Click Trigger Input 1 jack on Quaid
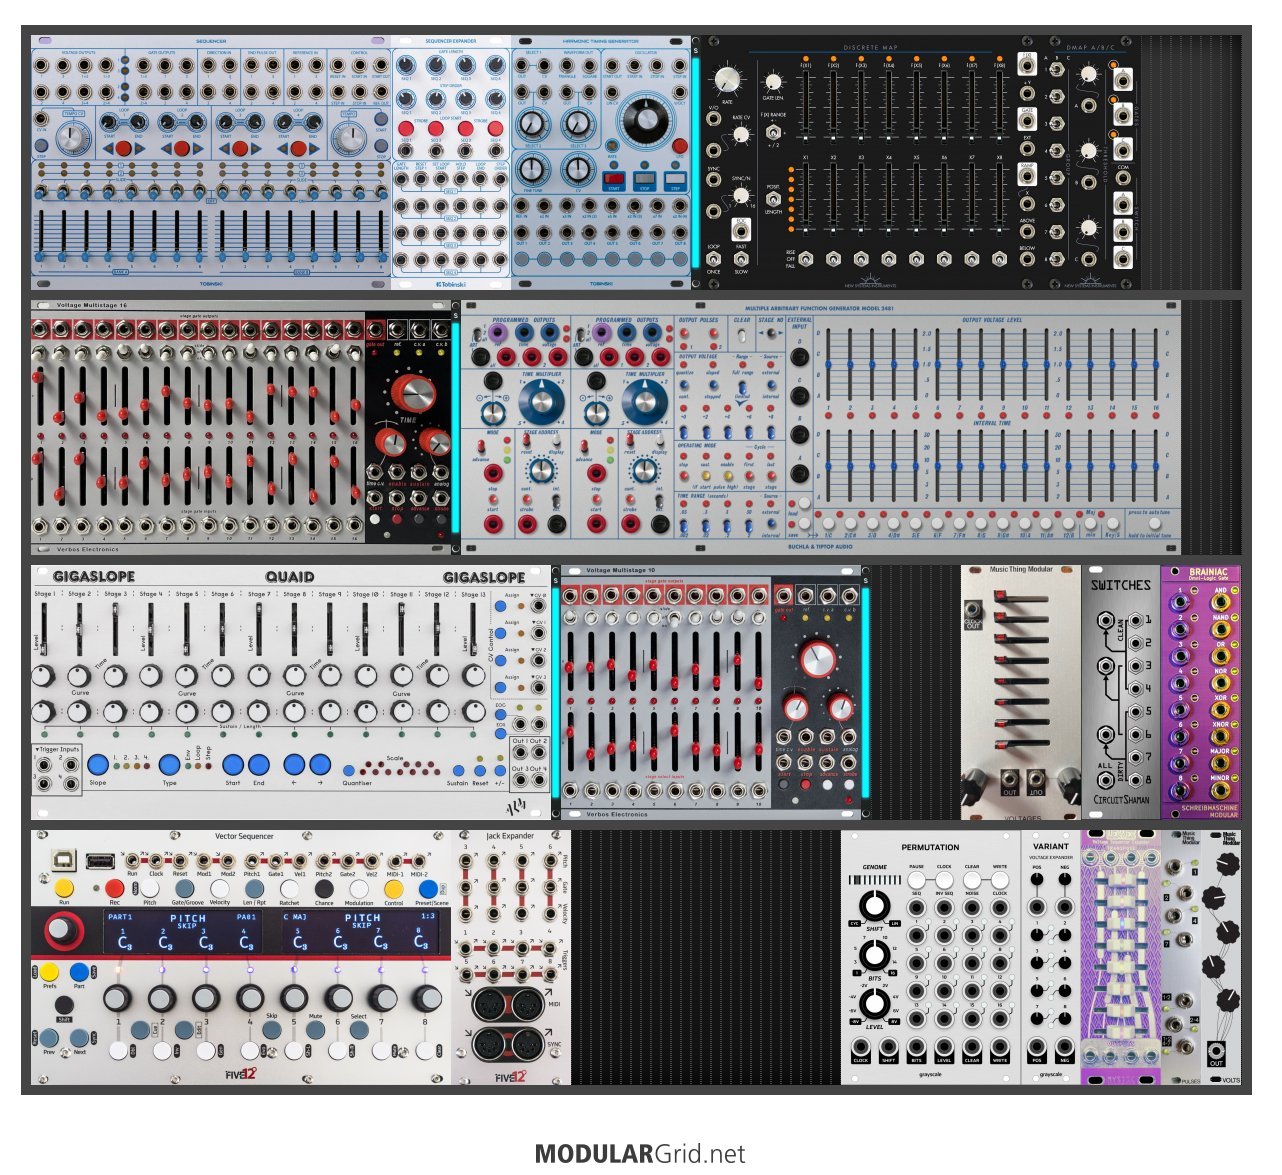The width and height of the screenshot is (1282, 1175). click(x=44, y=763)
